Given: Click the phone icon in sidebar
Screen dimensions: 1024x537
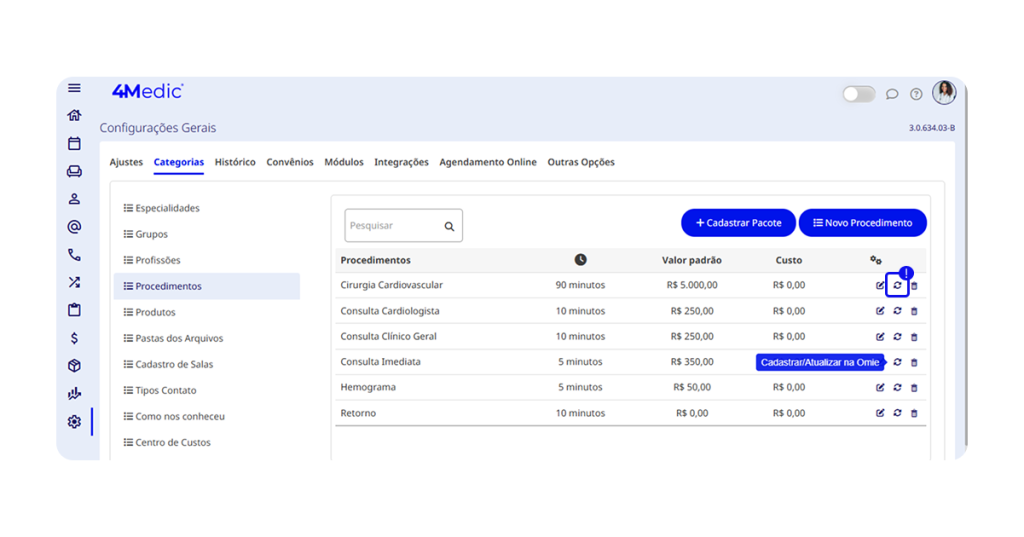Looking at the screenshot, I should point(74,255).
